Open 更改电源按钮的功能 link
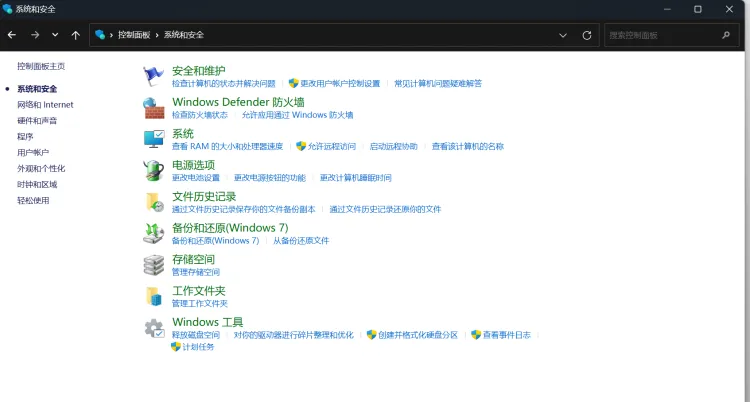 (x=270, y=178)
